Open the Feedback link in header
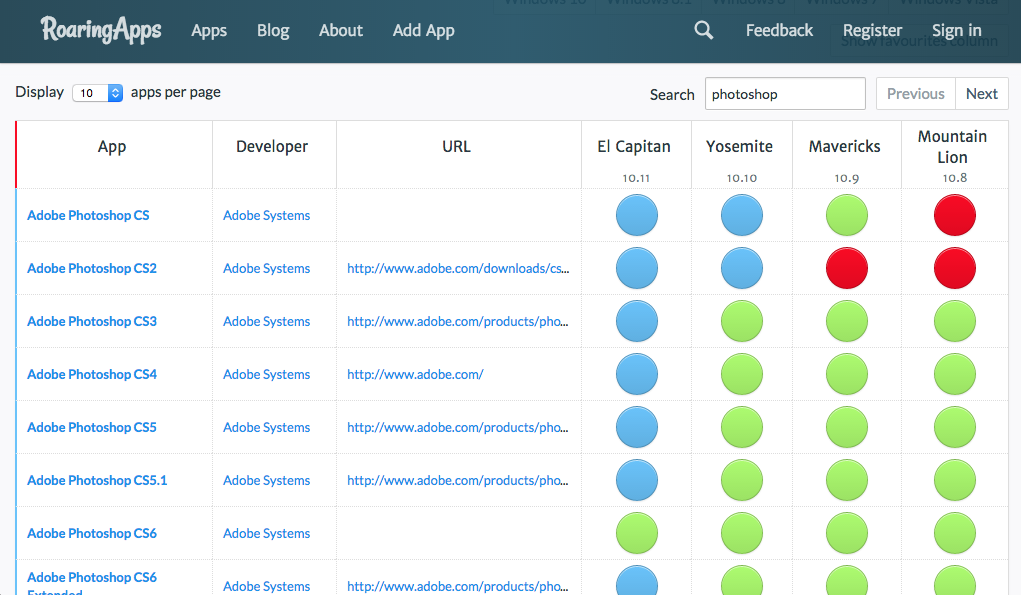 (x=779, y=31)
